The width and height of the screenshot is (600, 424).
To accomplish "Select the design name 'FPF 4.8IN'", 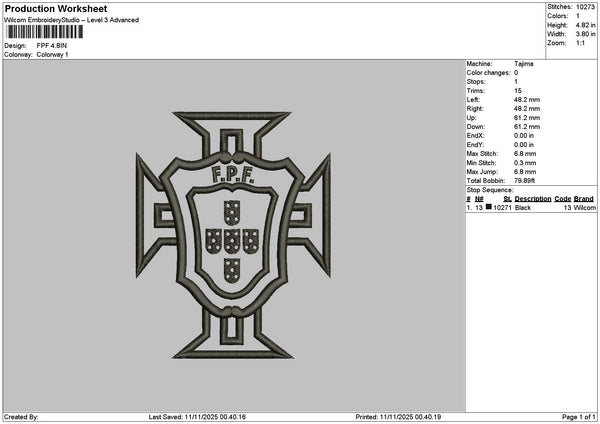I will (52, 46).
